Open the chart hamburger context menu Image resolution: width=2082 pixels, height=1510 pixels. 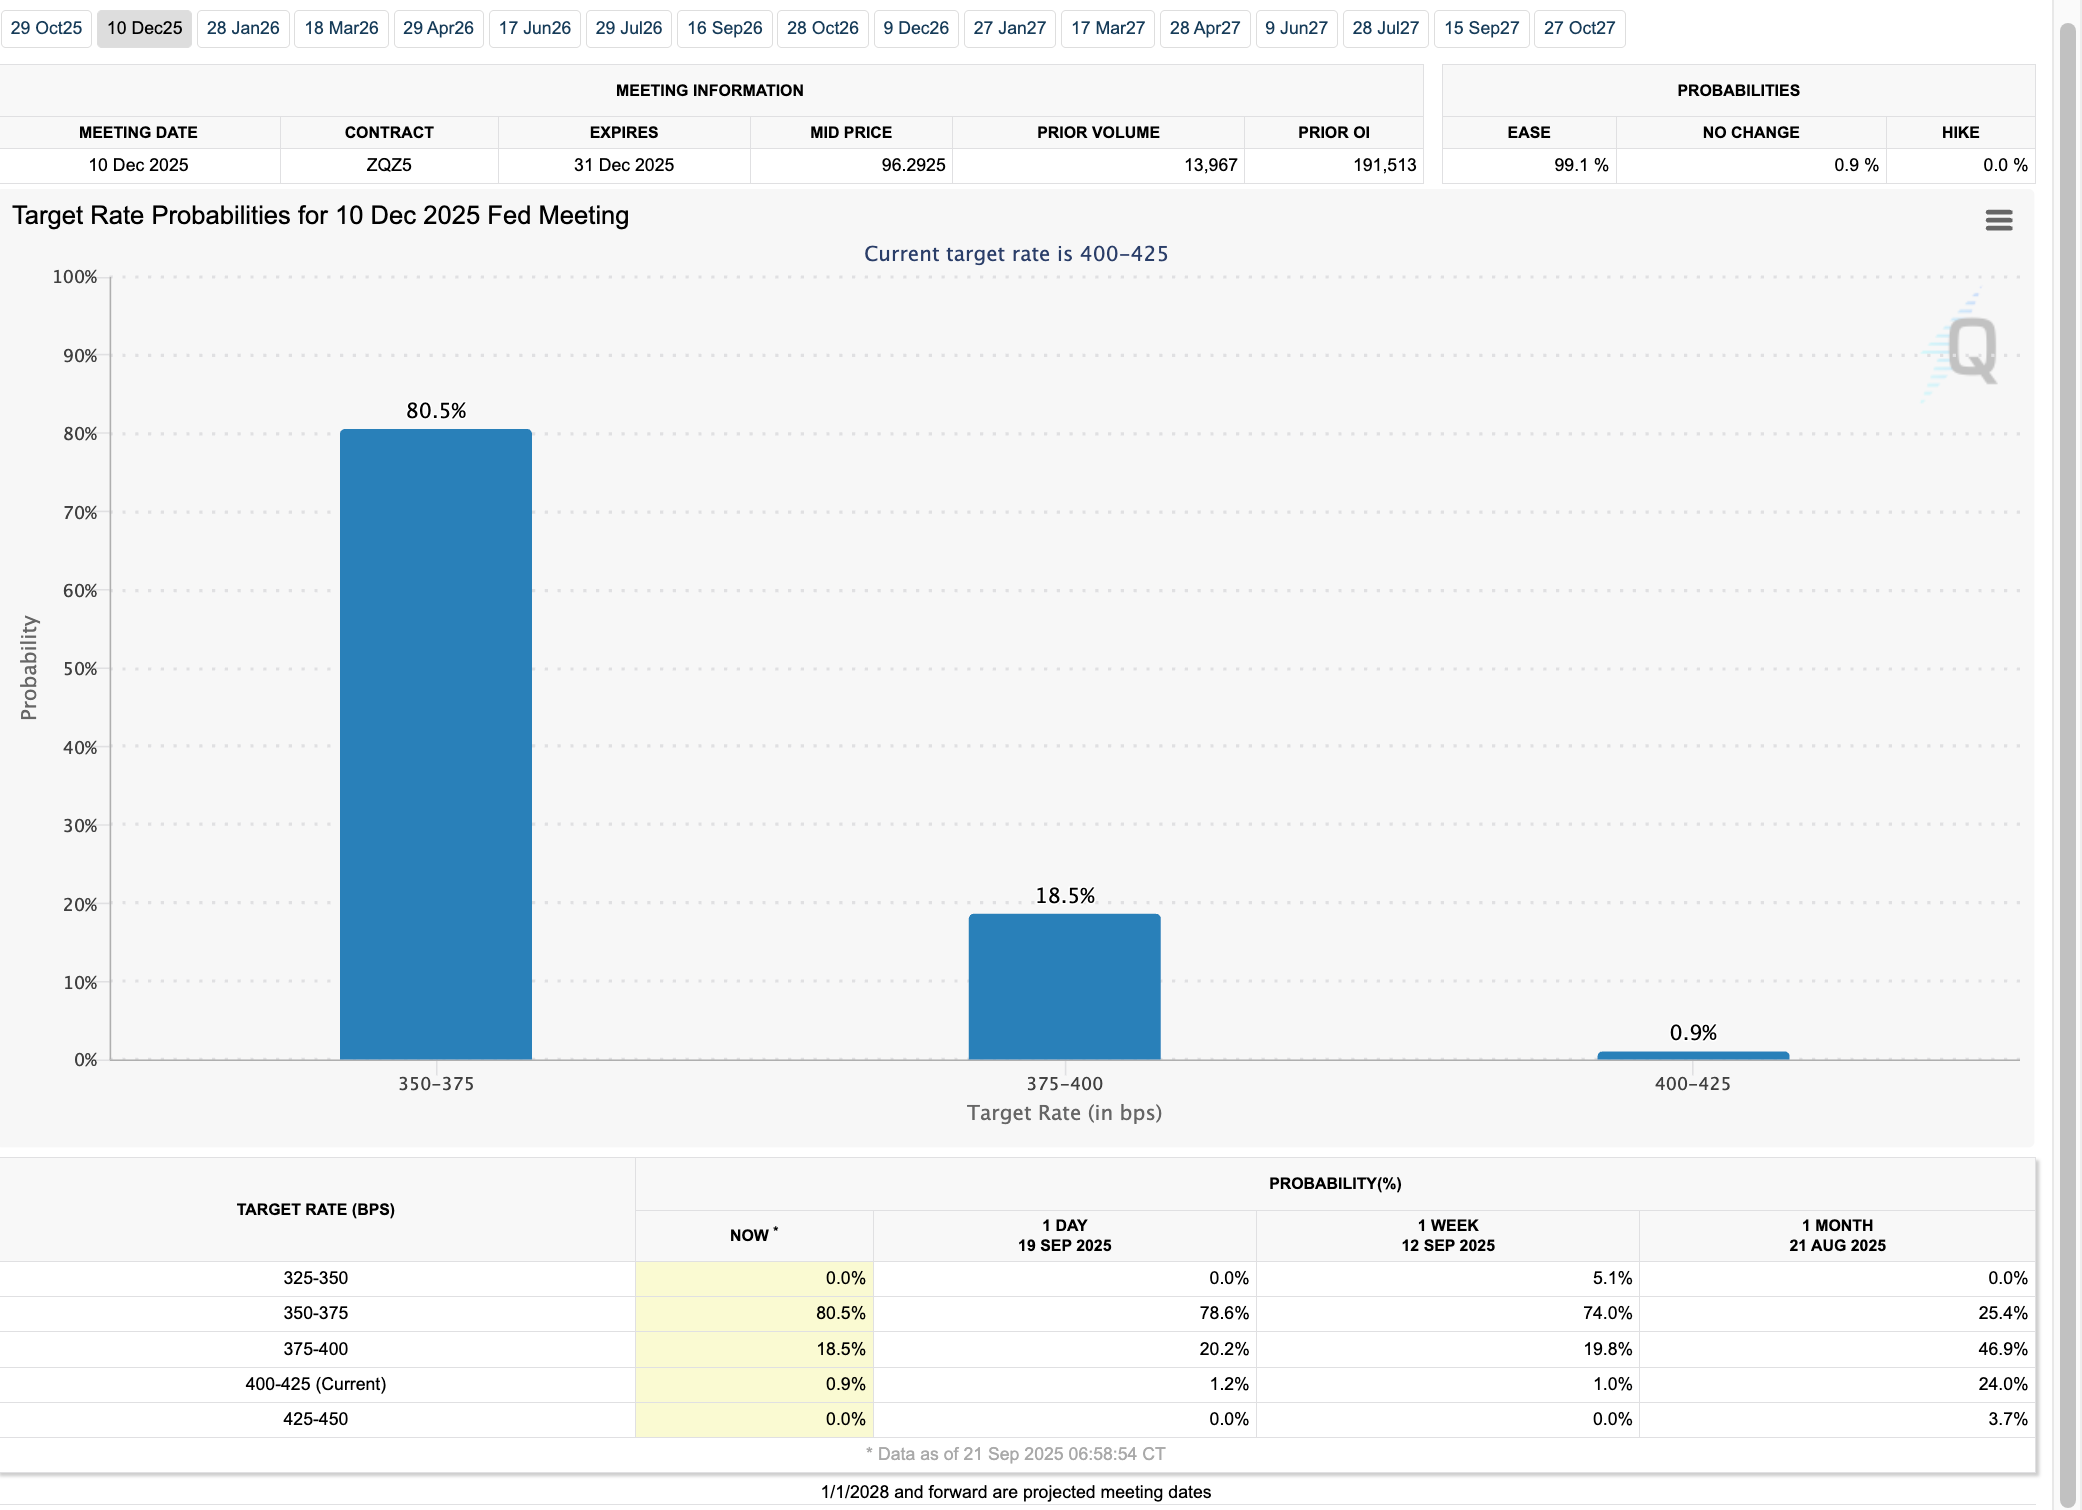(1998, 220)
